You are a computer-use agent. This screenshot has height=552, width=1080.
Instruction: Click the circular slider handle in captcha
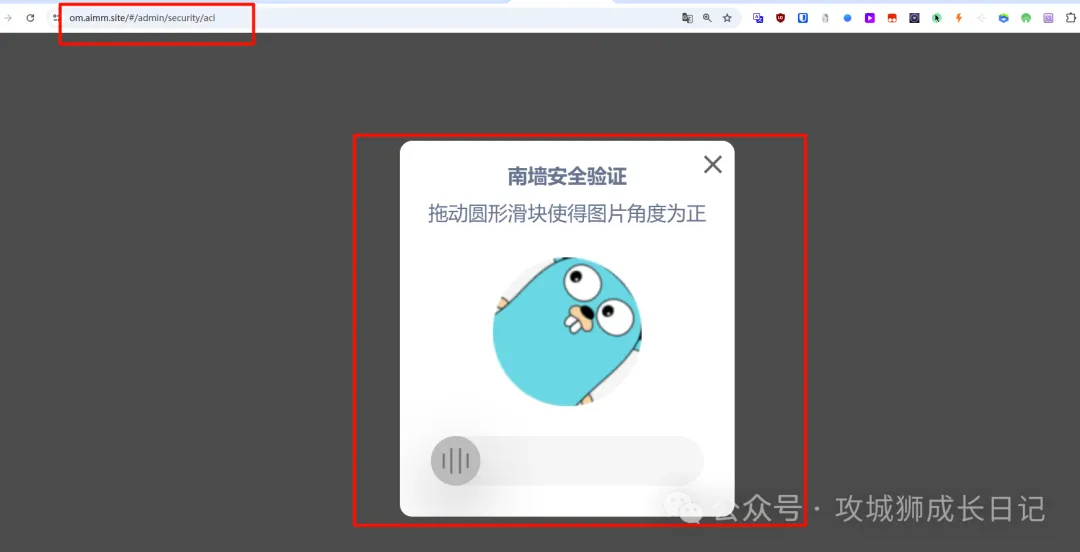point(456,461)
